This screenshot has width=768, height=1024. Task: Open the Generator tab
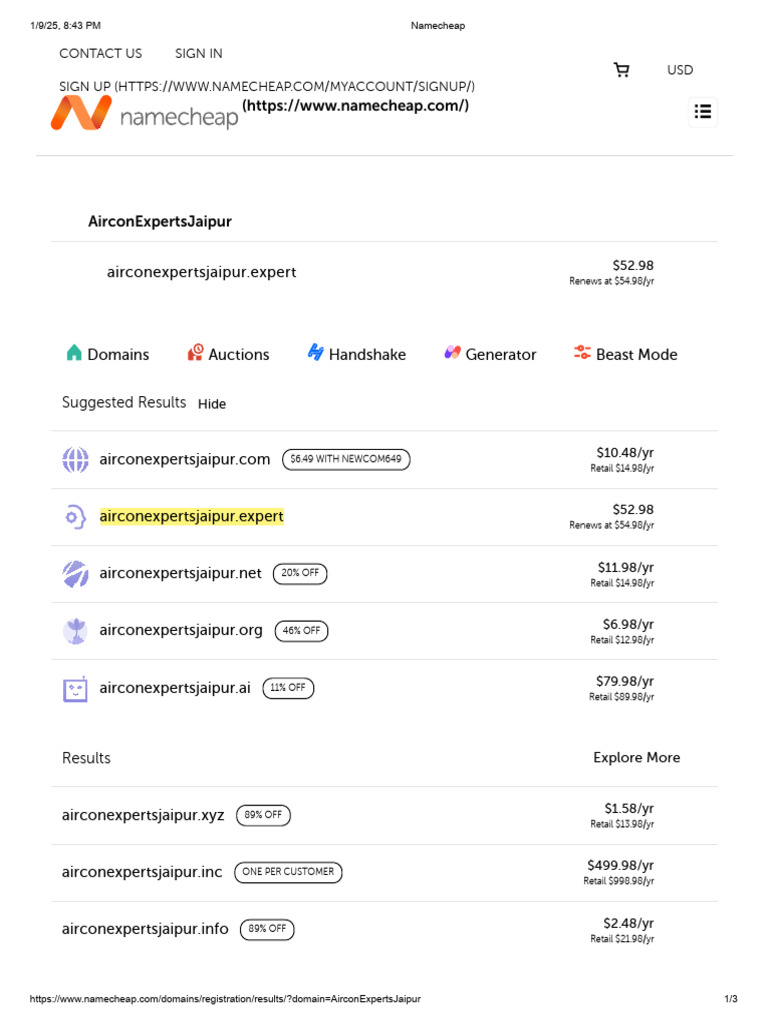490,354
